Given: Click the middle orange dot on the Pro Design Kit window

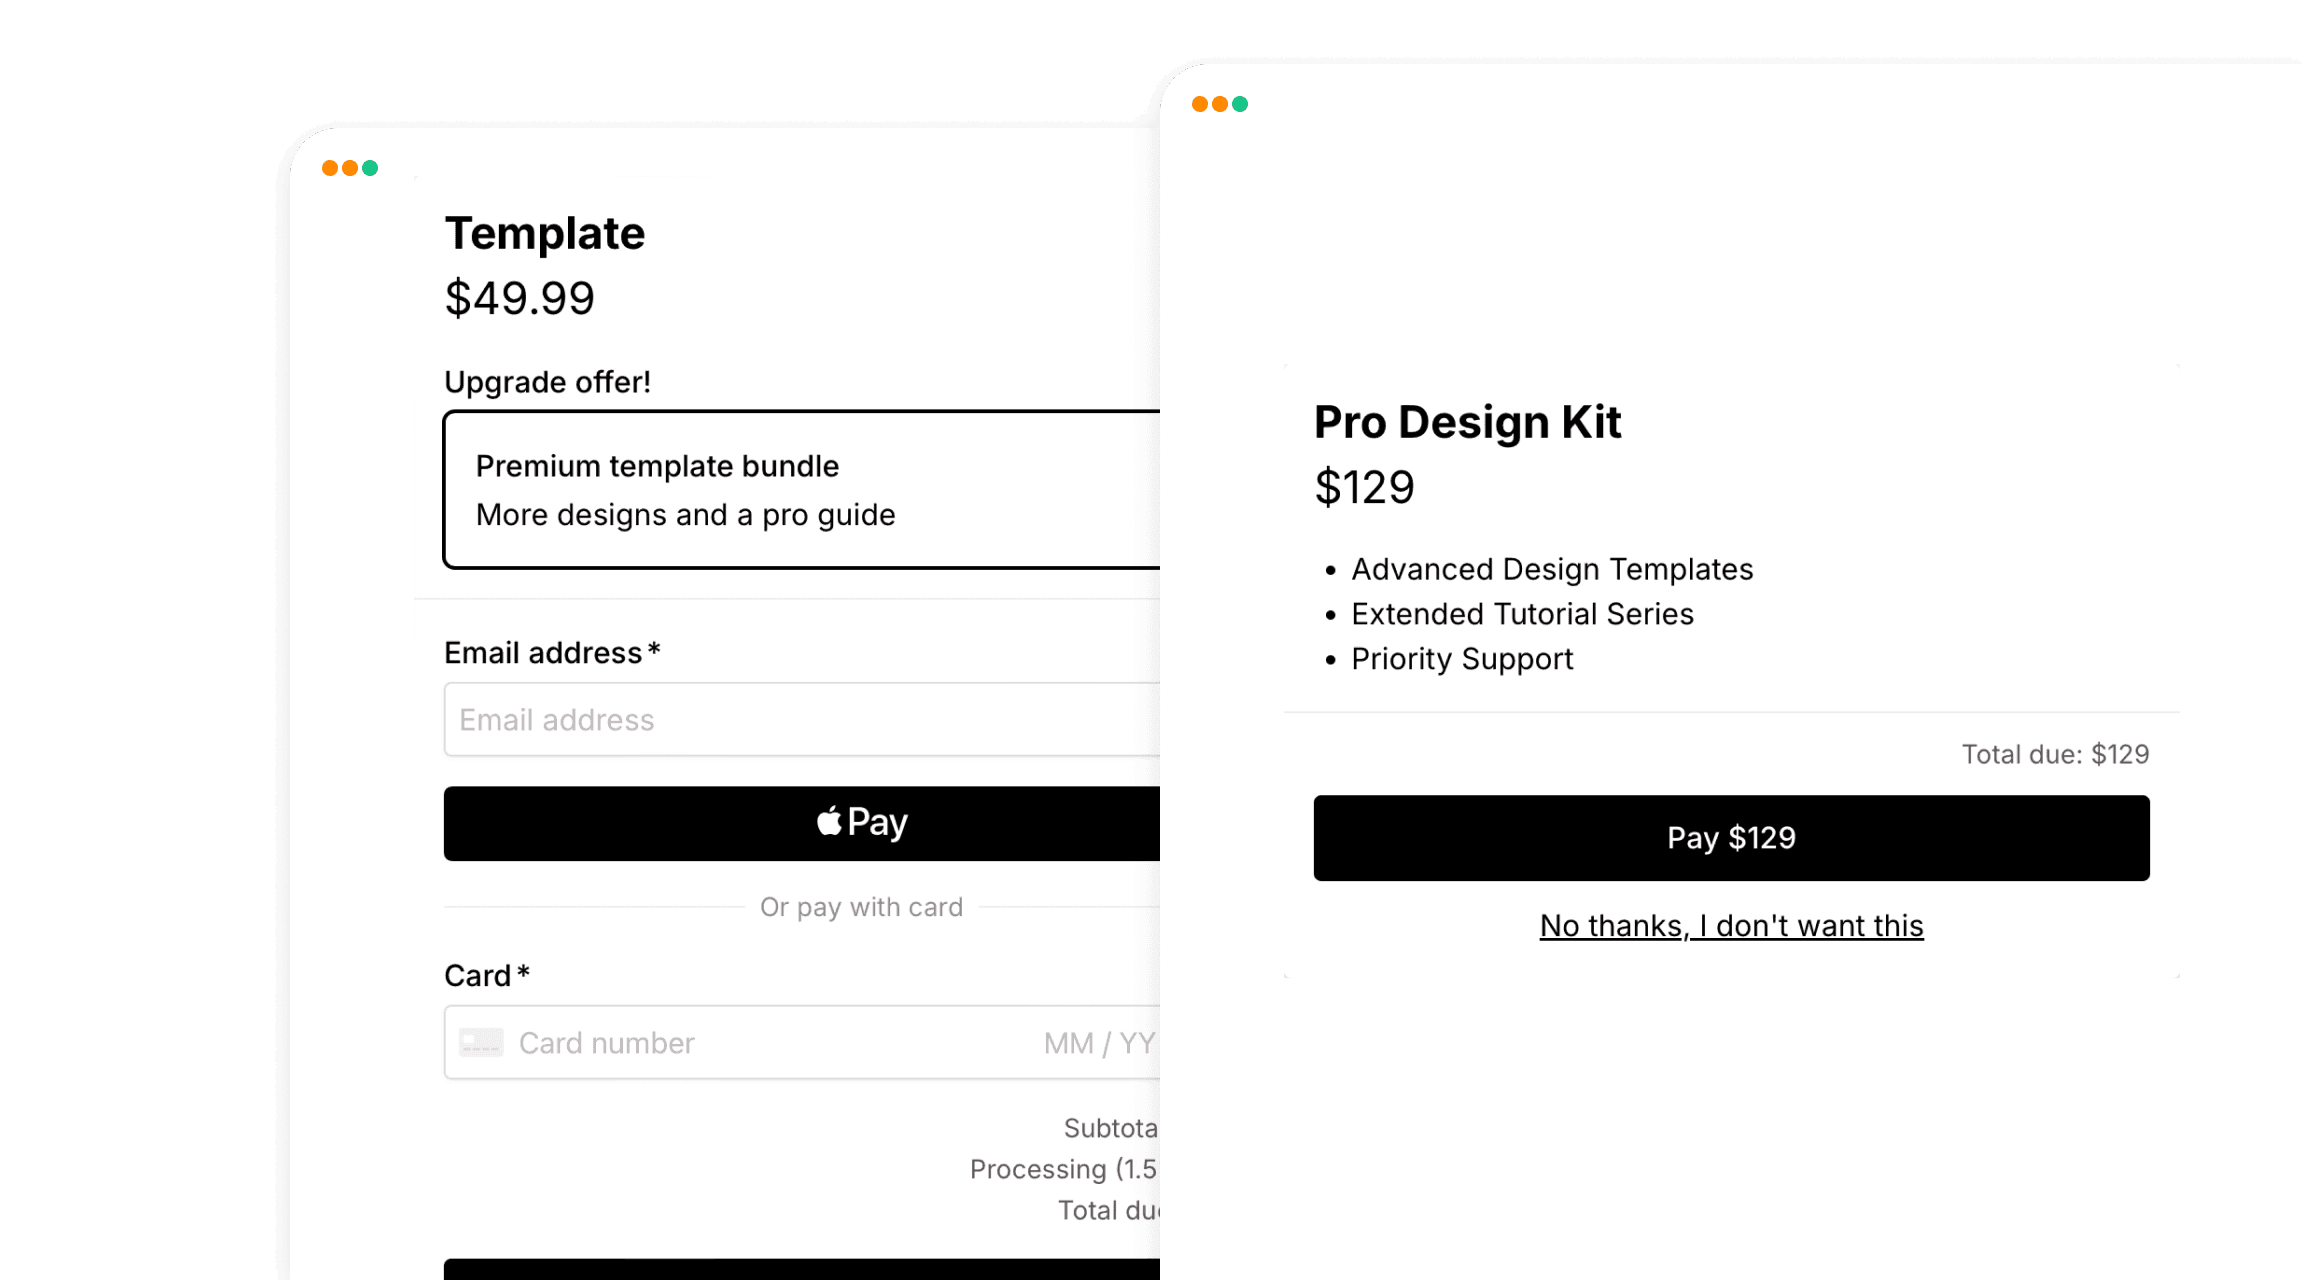Looking at the screenshot, I should [x=1220, y=104].
